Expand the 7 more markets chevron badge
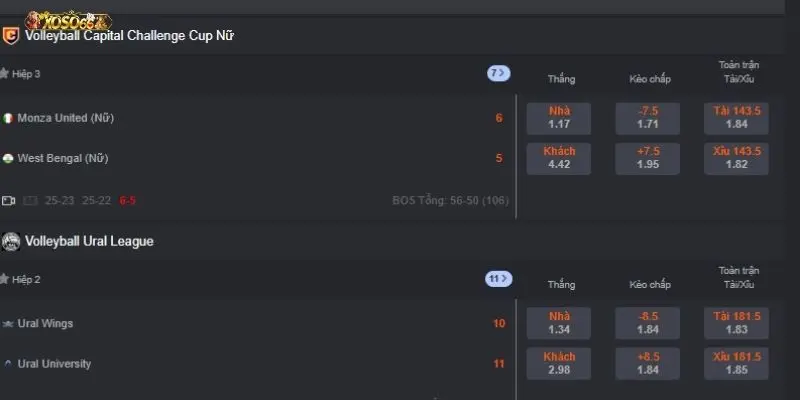800x400 pixels. coord(498,73)
